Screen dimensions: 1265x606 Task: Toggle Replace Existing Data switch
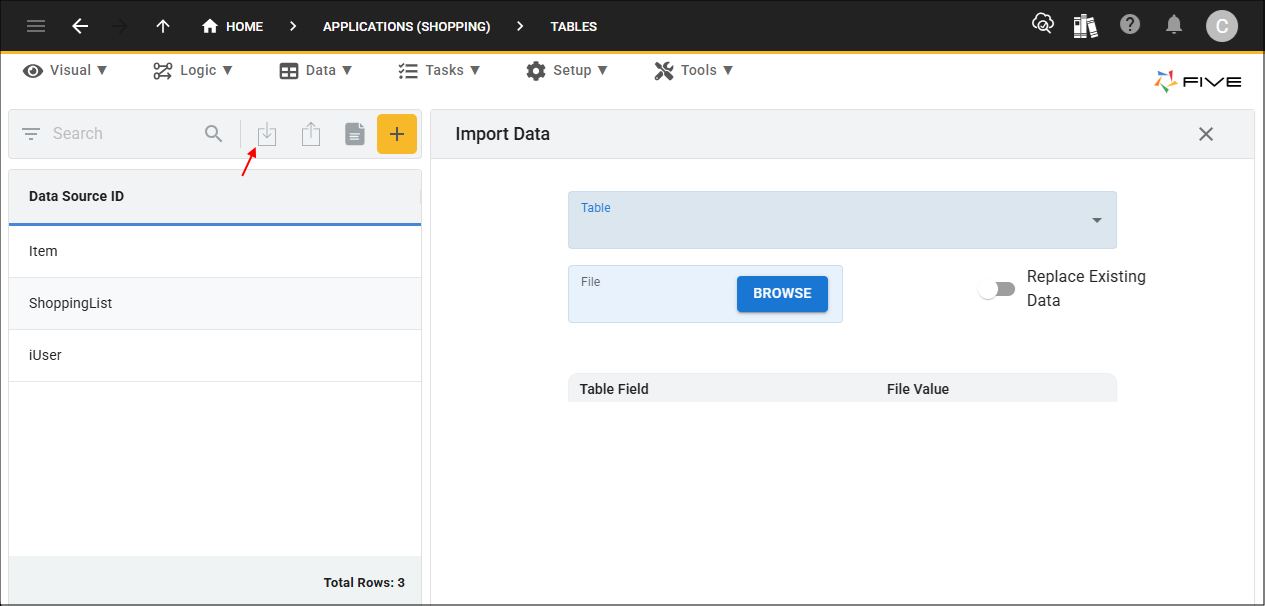point(996,288)
